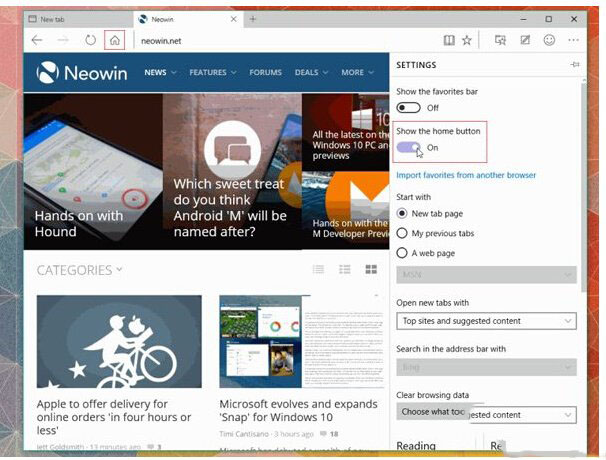Open a new tab with plus button
Screen dimensions: 606x460
[x=252, y=19]
